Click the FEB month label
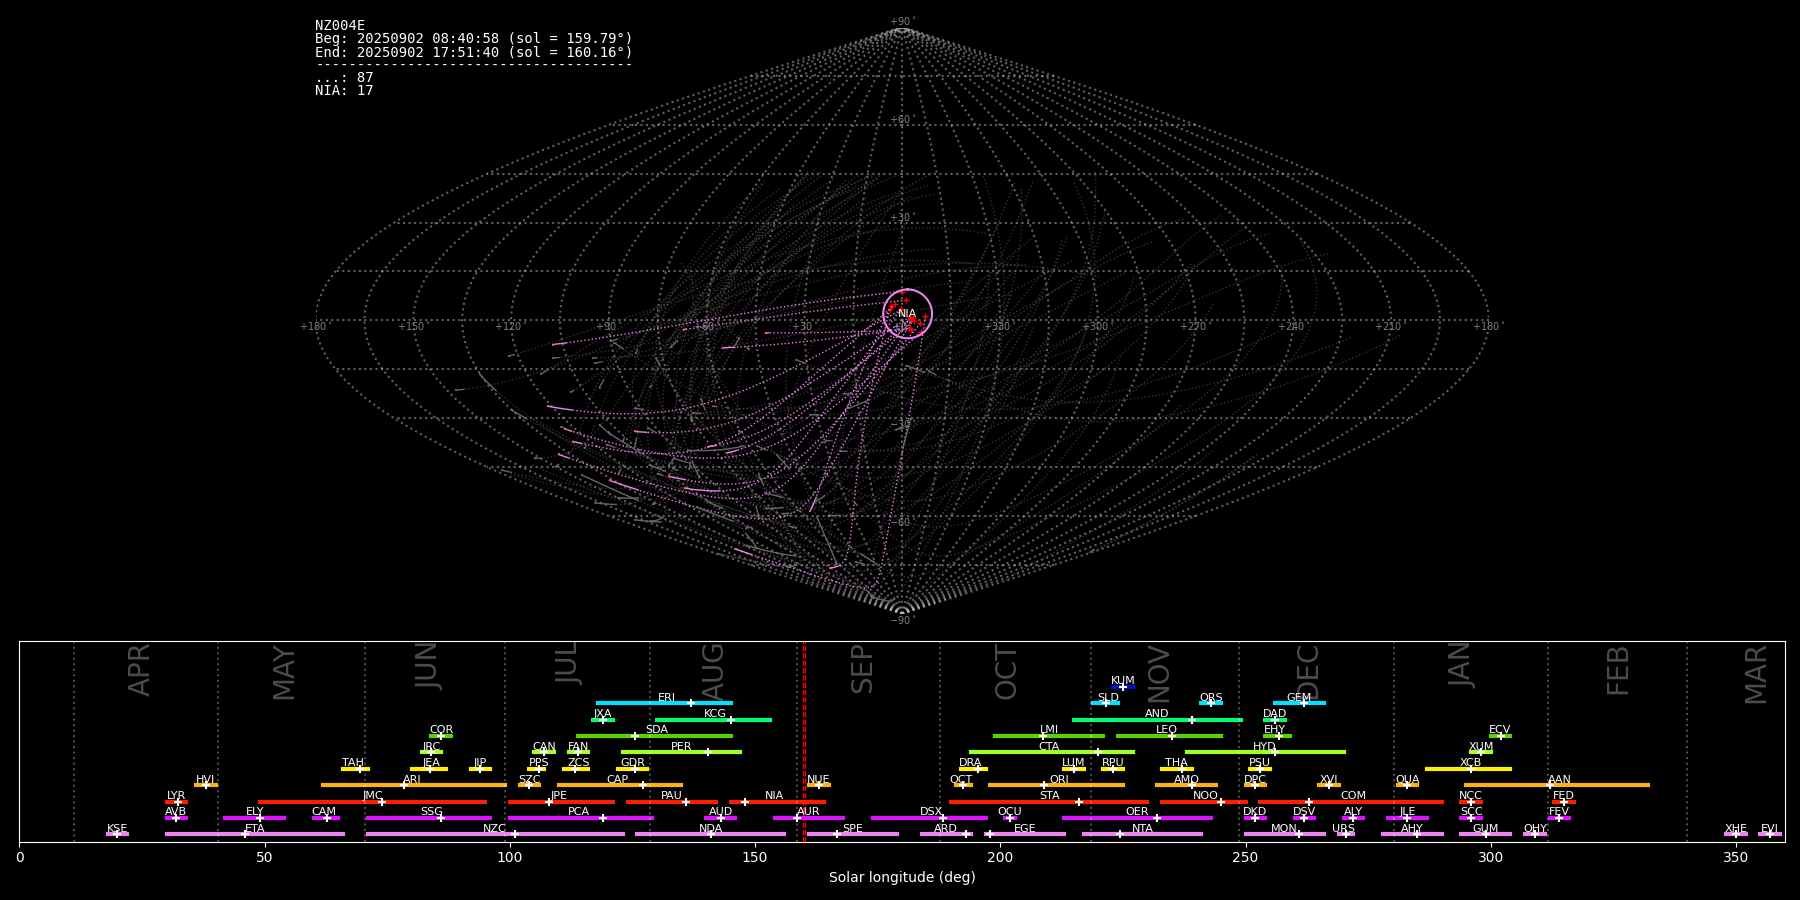The height and width of the screenshot is (900, 1800). (x=1618, y=671)
